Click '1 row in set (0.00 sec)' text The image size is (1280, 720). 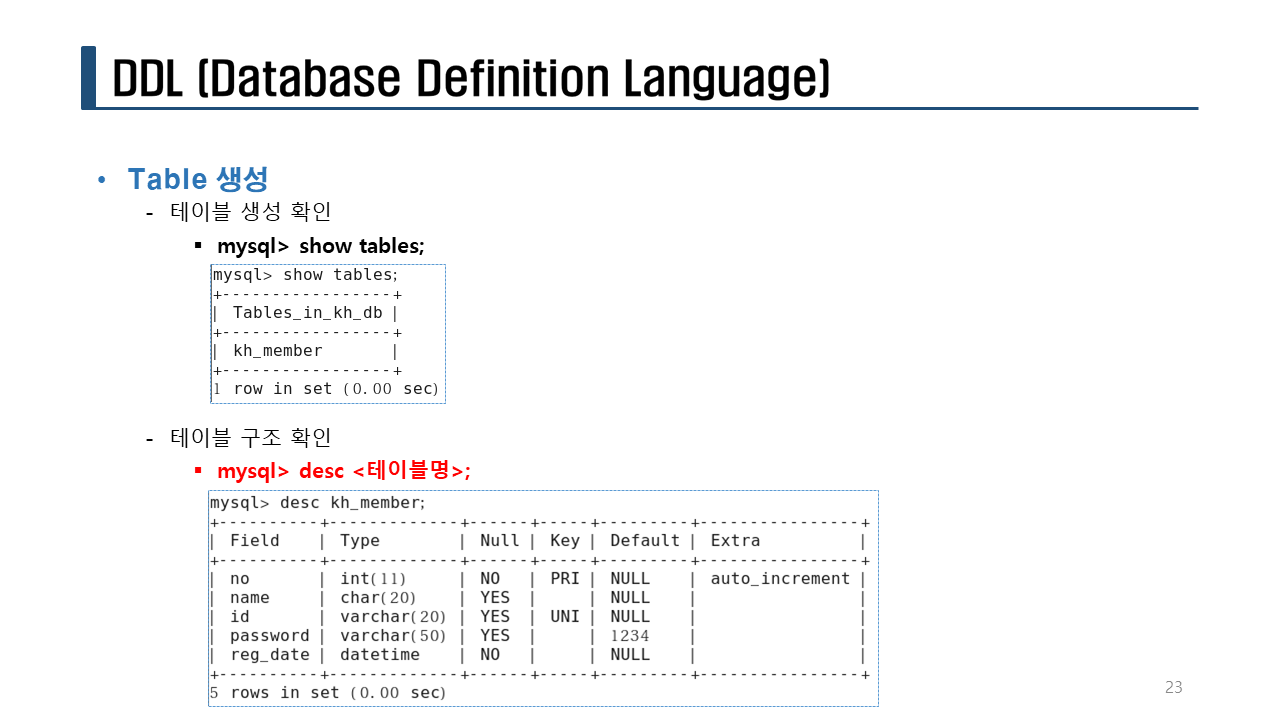326,389
